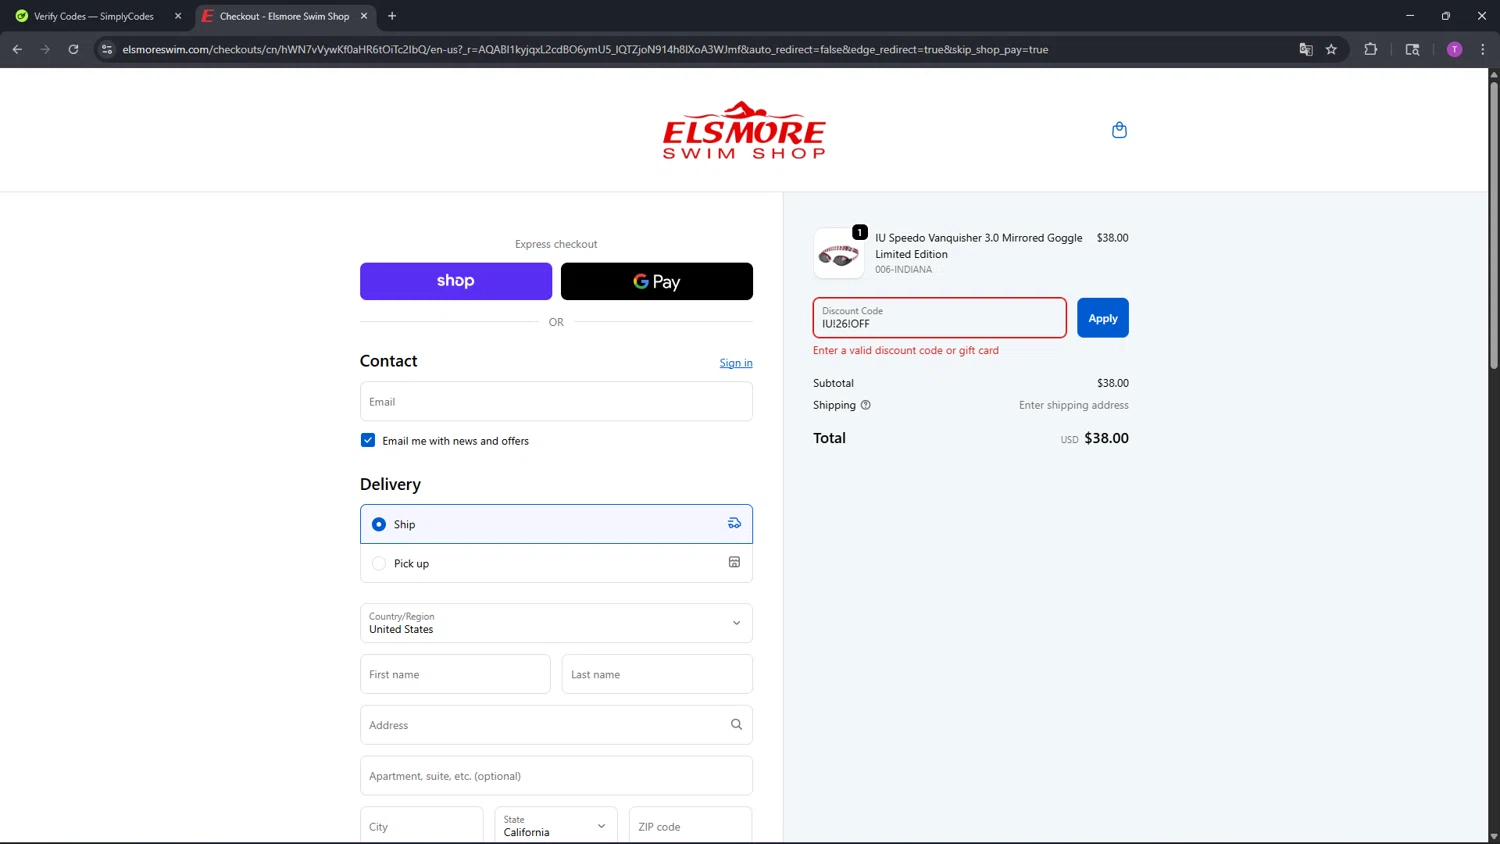1500x844 pixels.
Task: Focus the Discount Code field
Action: pos(940,318)
